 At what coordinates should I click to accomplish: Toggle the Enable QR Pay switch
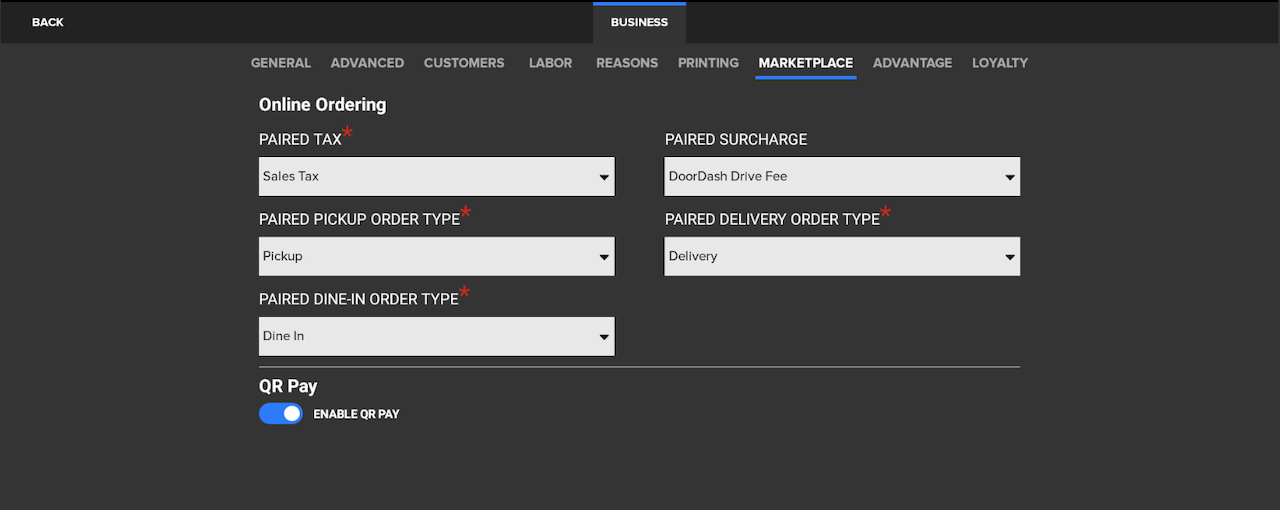click(281, 414)
